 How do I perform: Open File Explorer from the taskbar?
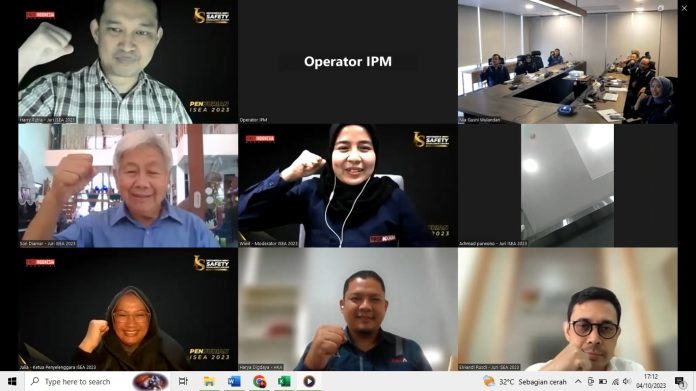(x=209, y=381)
